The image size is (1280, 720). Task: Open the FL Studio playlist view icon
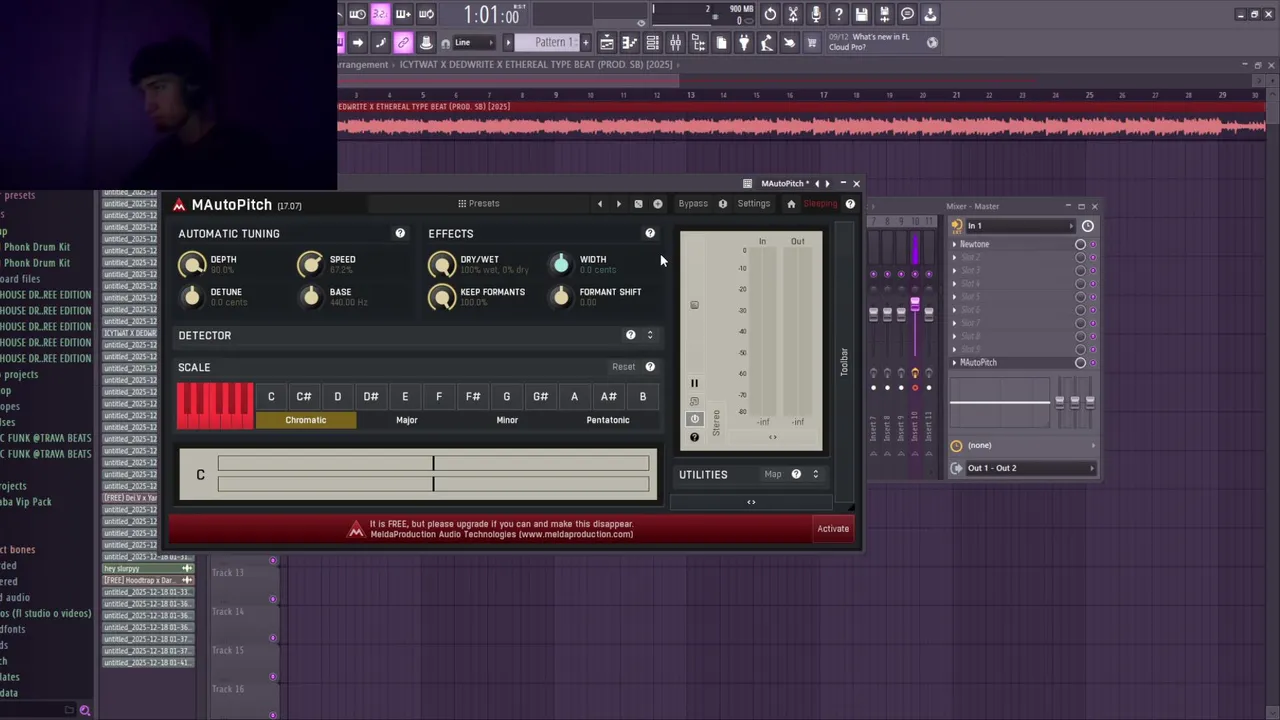[607, 43]
